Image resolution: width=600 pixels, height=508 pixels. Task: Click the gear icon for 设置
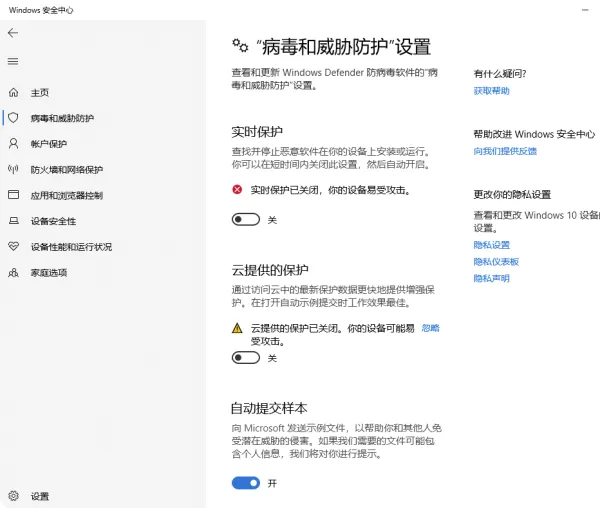[x=13, y=496]
